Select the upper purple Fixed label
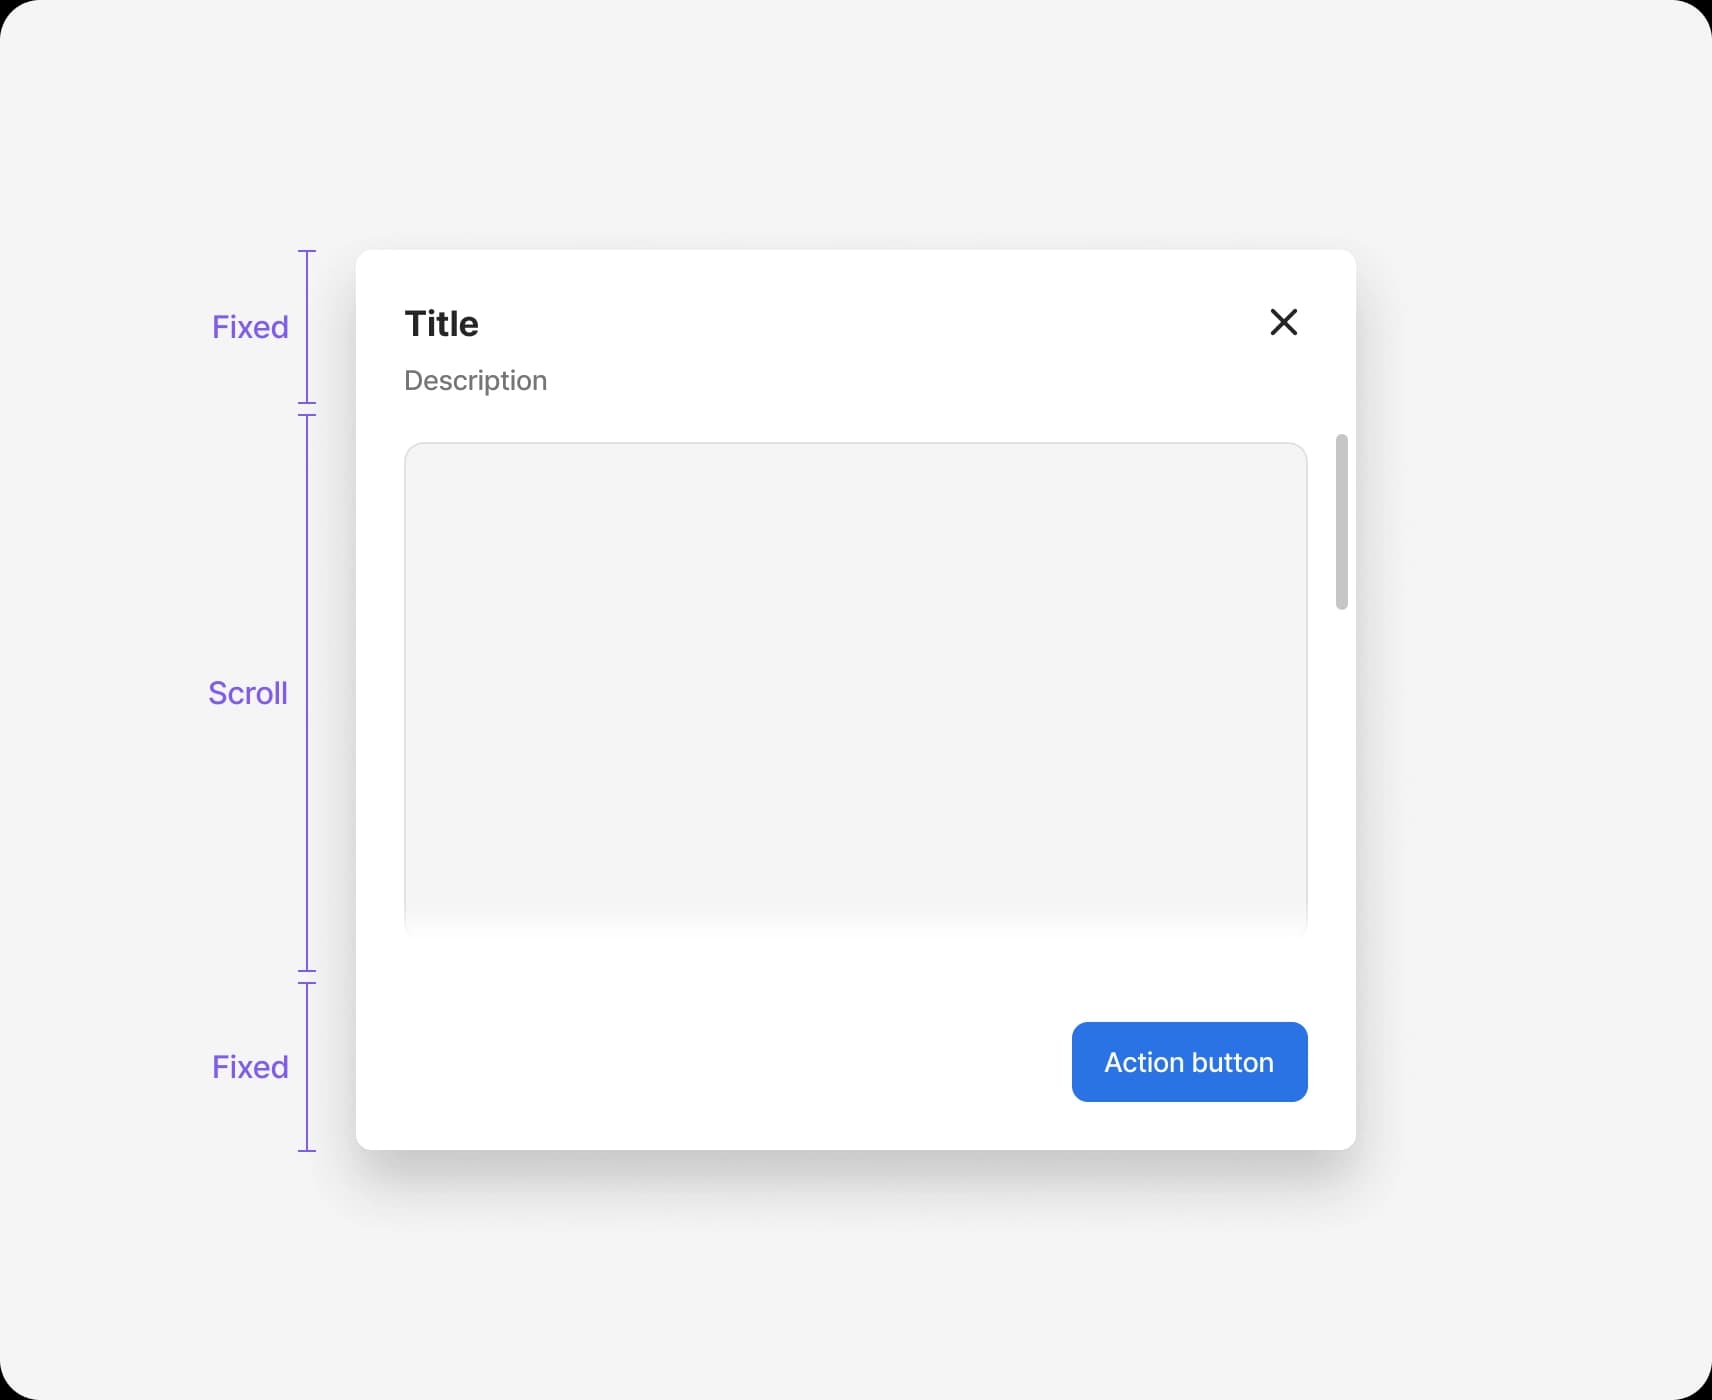1712x1400 pixels. [250, 327]
